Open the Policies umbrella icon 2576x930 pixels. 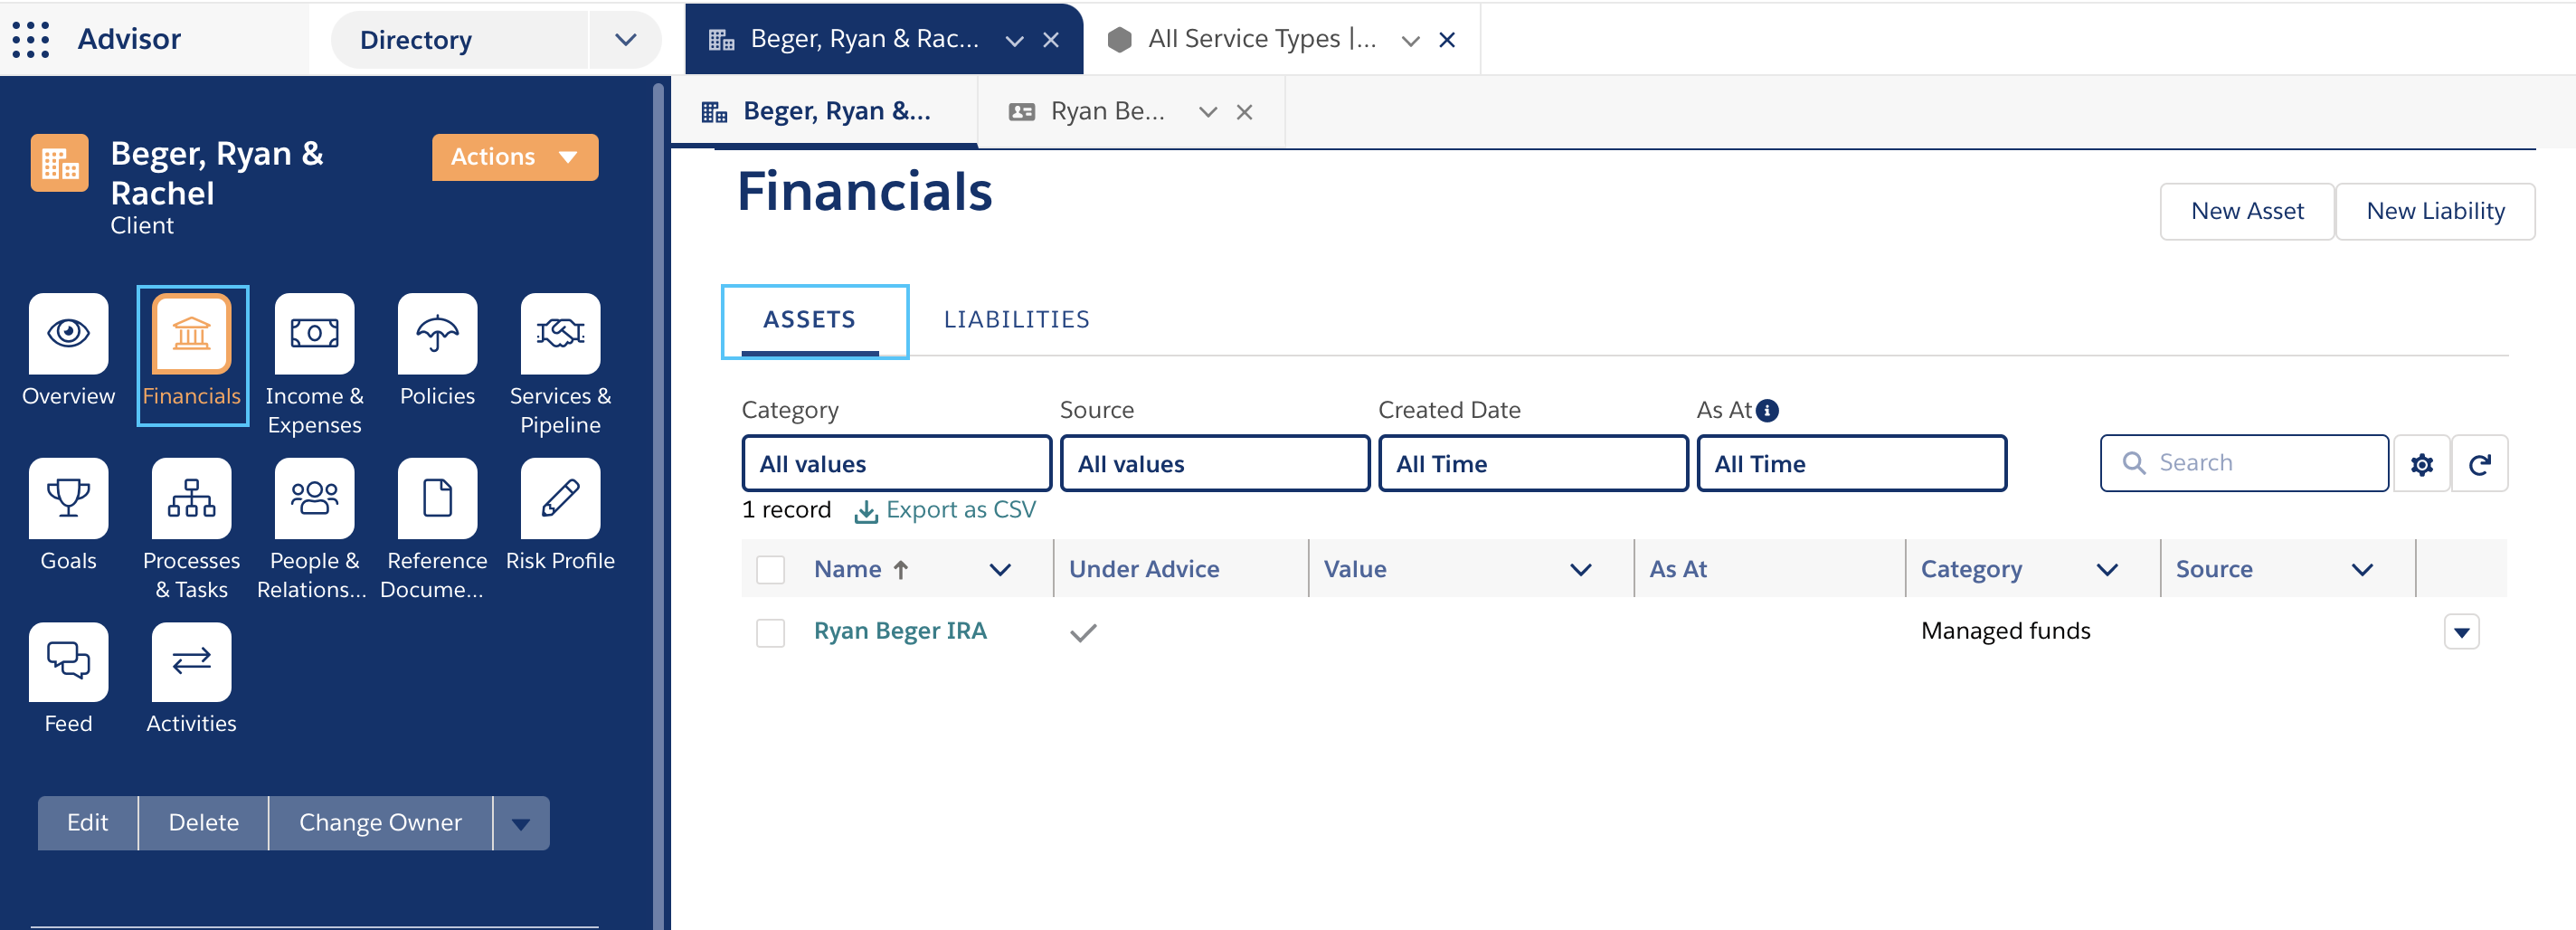[437, 333]
